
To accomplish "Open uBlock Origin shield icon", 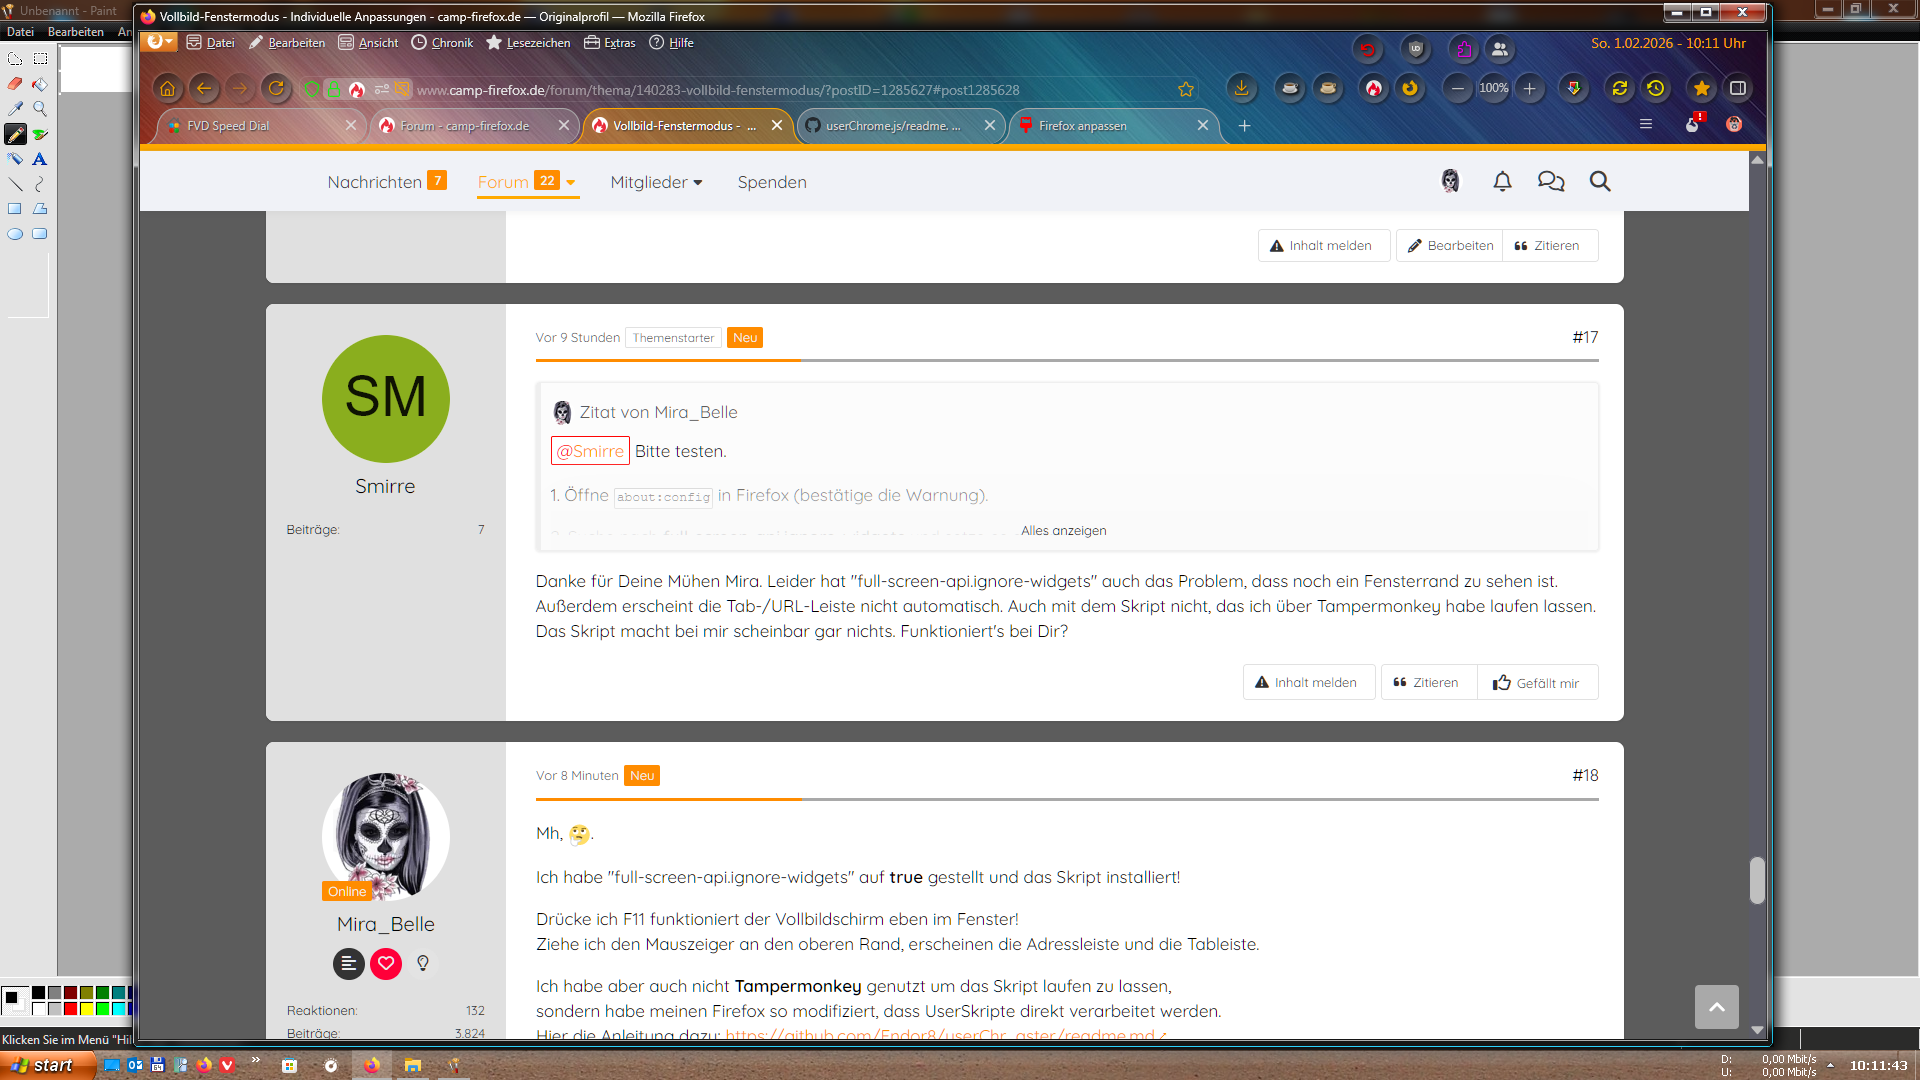I will click(x=1415, y=49).
